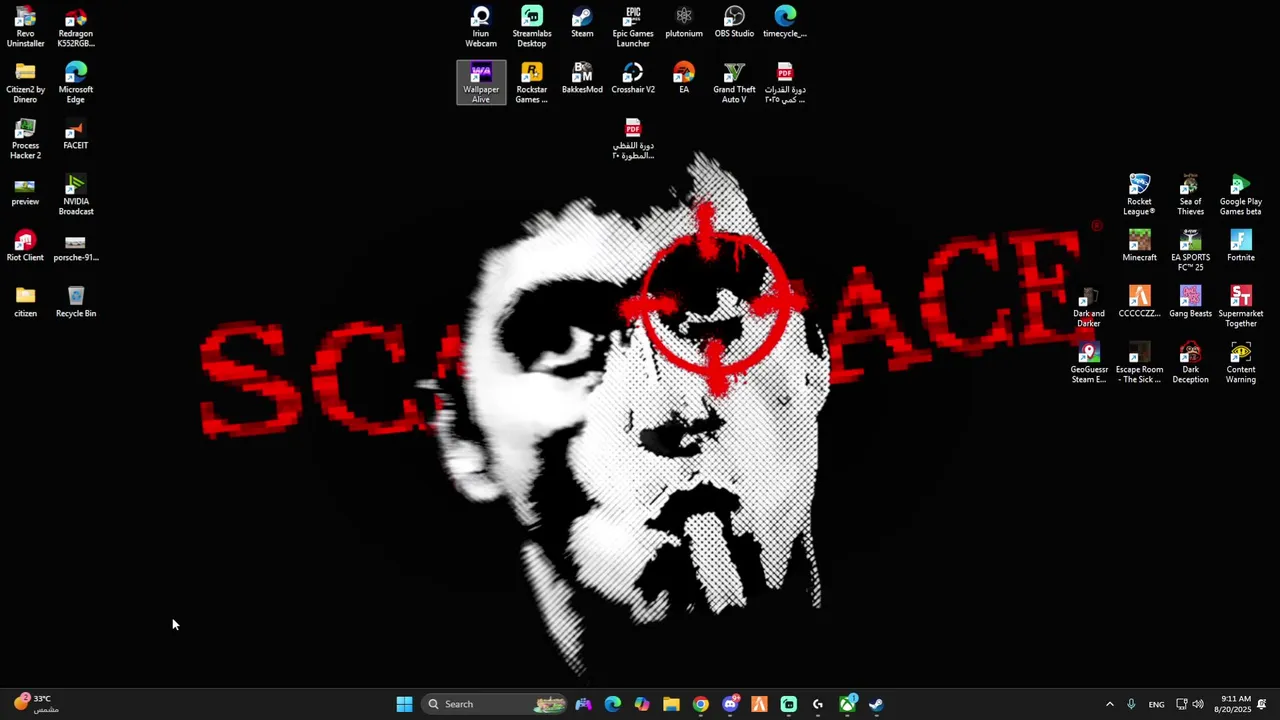Select the Rocket League shortcut
The image size is (1280, 720).
(1139, 195)
